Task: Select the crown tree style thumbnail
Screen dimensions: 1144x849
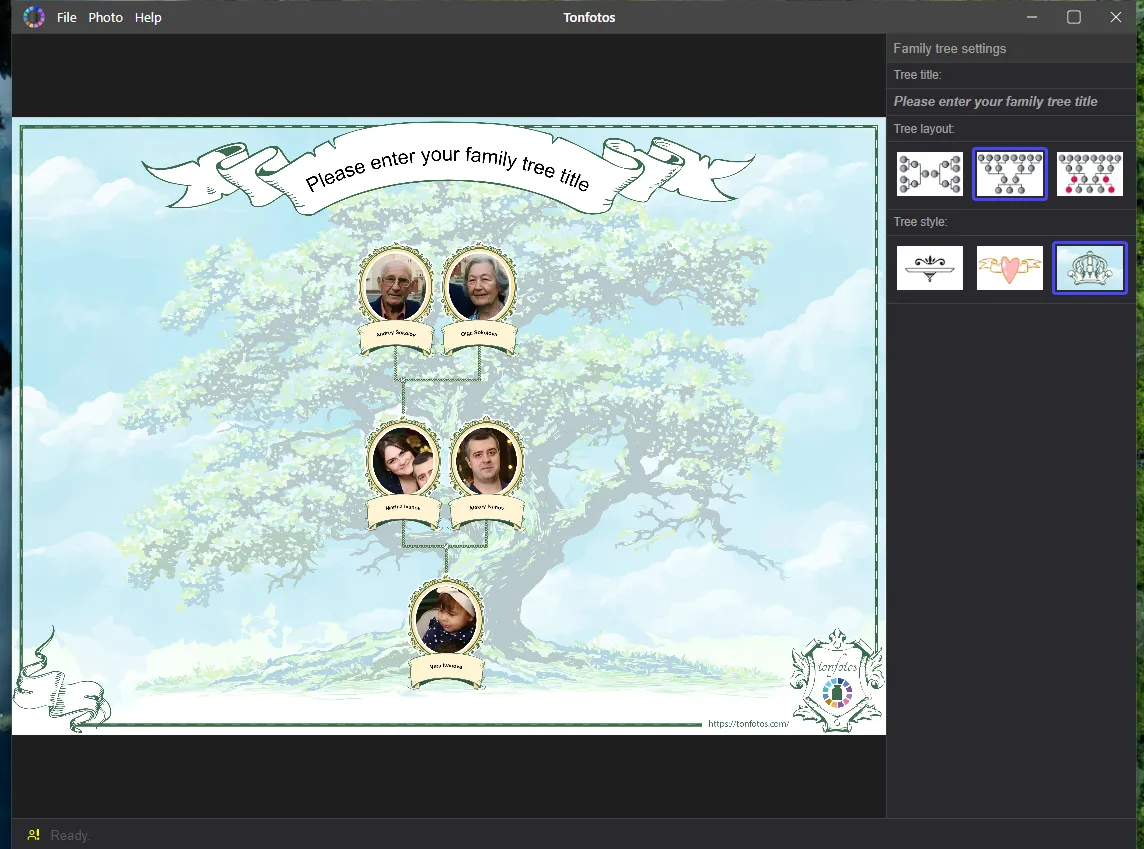Action: pos(1090,268)
